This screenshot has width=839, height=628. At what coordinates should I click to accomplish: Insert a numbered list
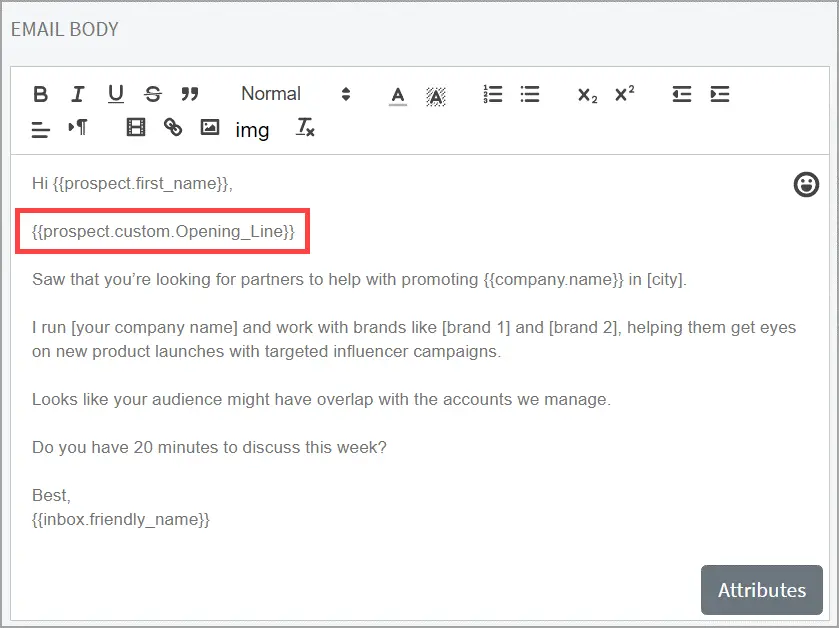[493, 94]
